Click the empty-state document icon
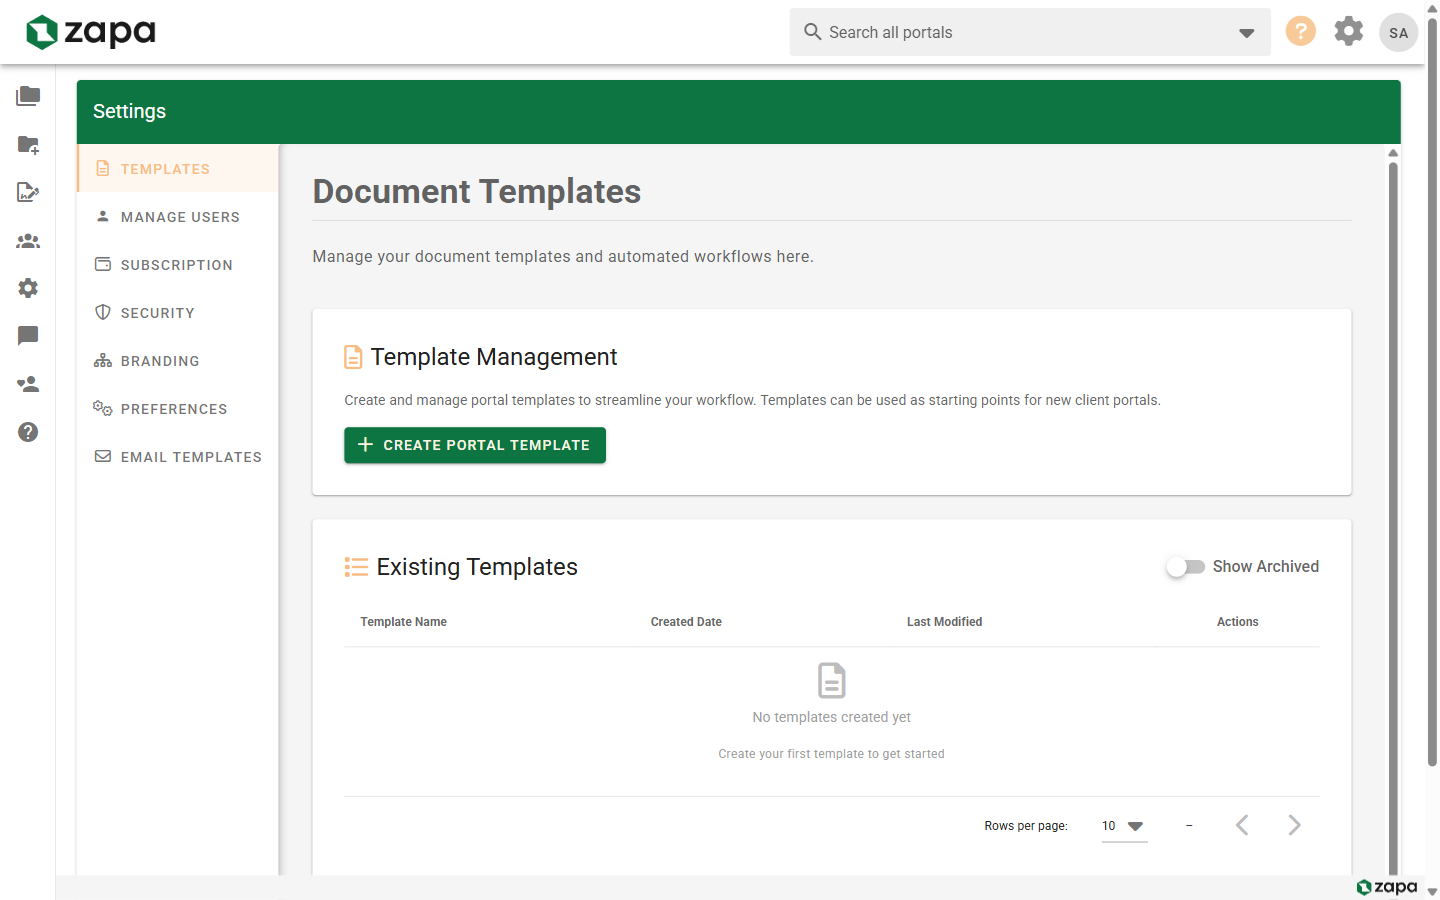 832,680
